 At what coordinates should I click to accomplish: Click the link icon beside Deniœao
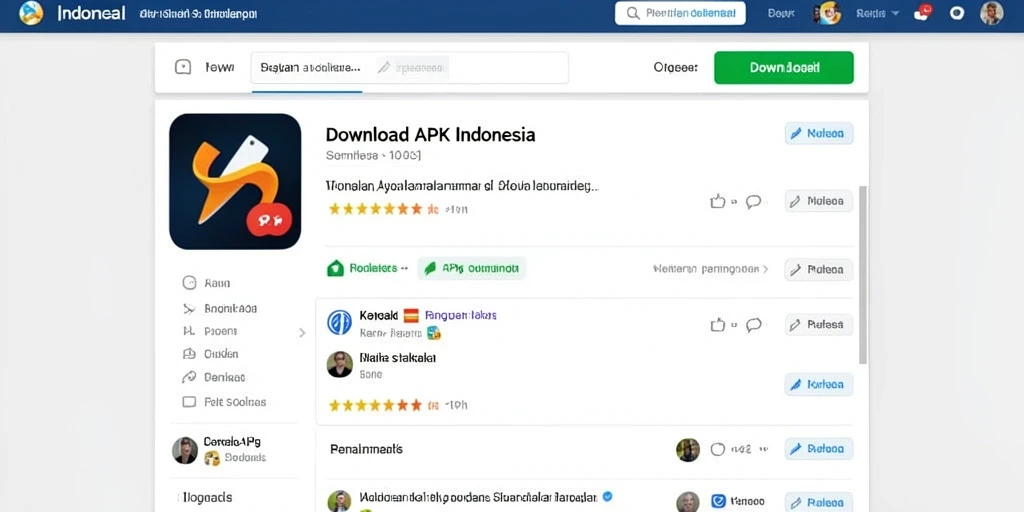(x=189, y=377)
